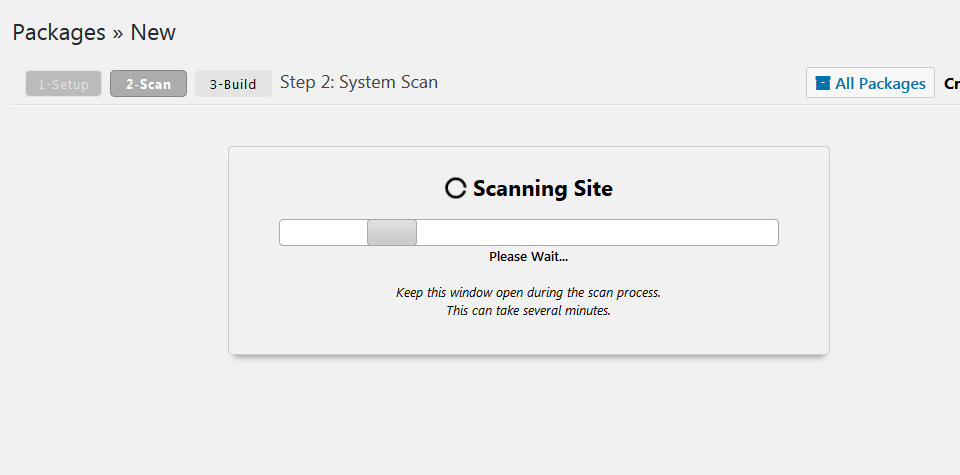Click the word 'New' in page title

(153, 32)
